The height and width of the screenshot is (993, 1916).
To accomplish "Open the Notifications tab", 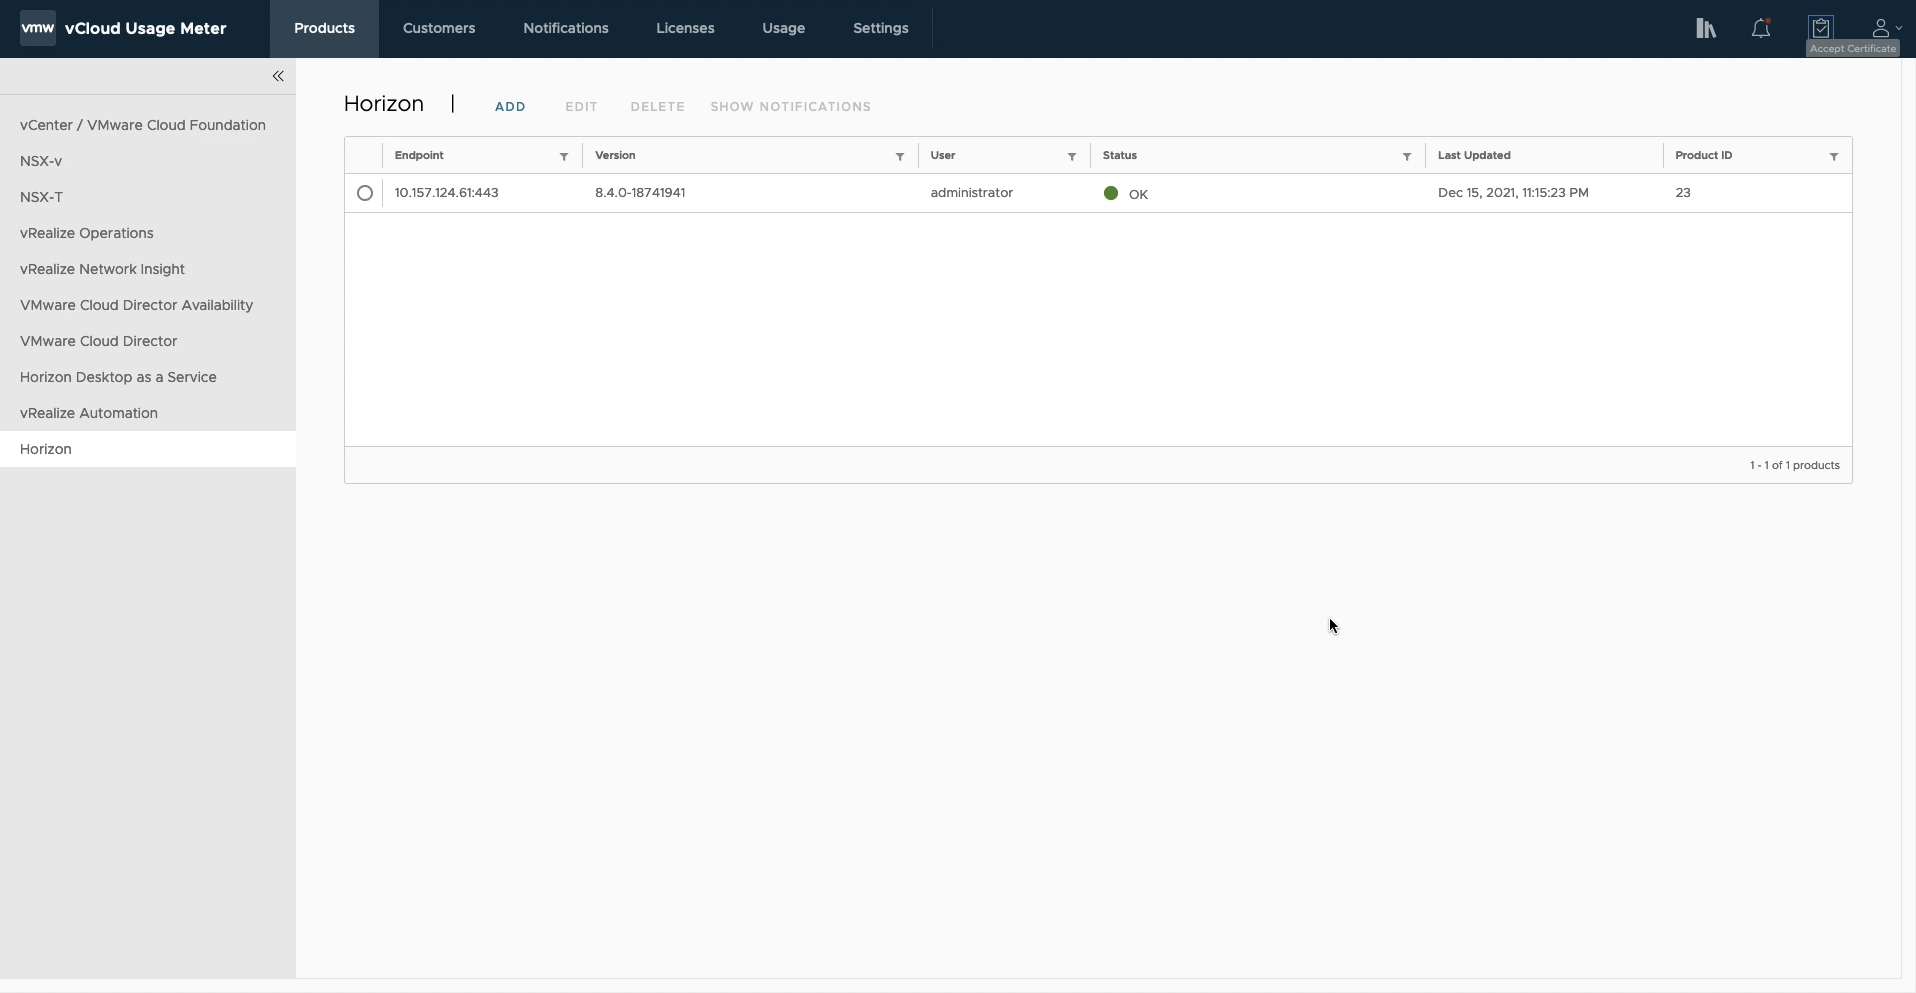I will point(566,28).
